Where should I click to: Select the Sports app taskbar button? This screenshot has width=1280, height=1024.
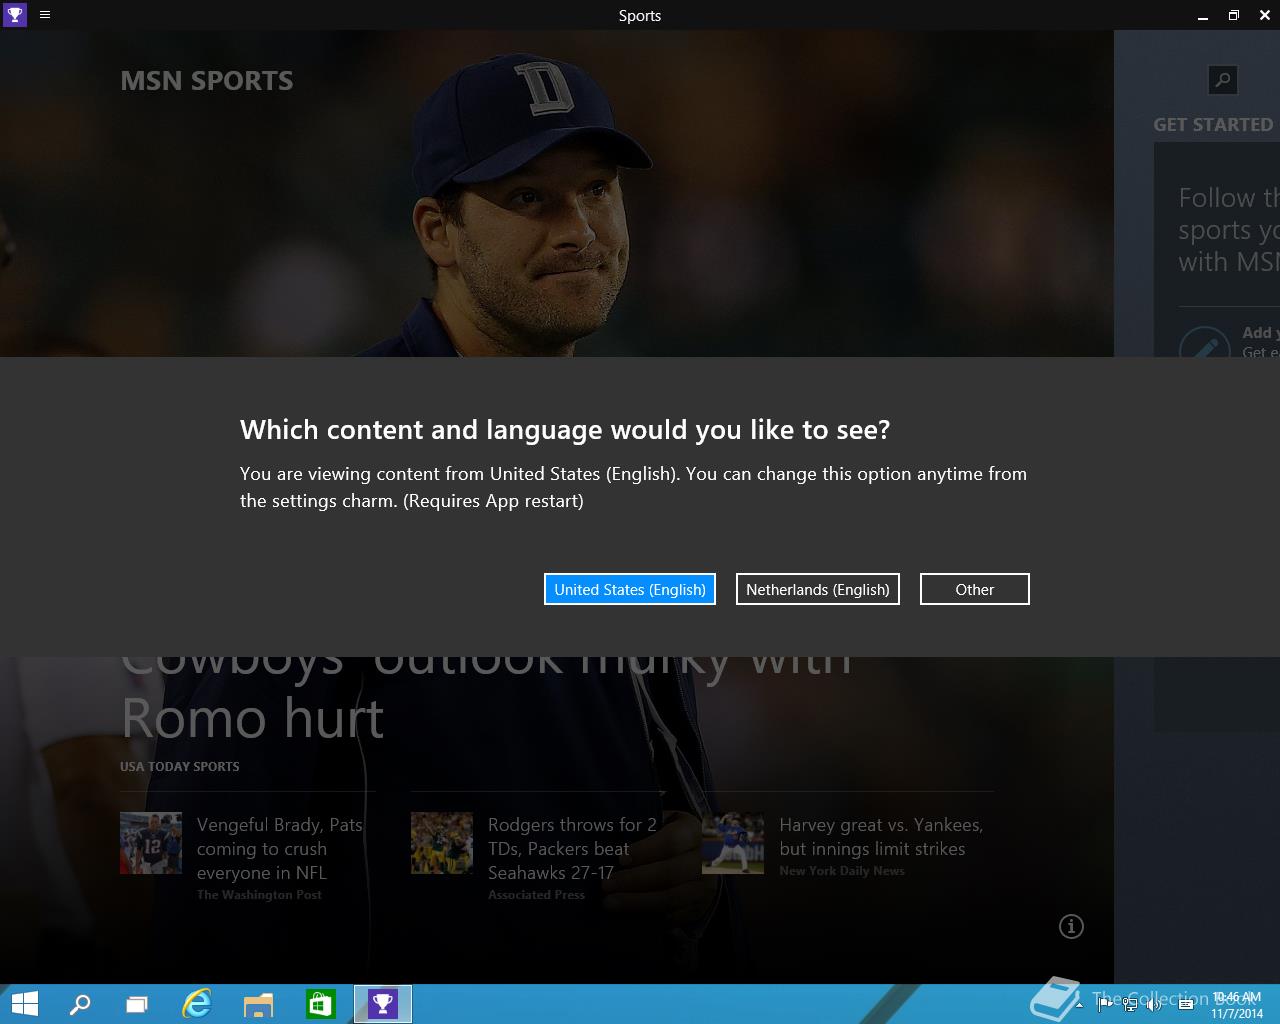383,1004
